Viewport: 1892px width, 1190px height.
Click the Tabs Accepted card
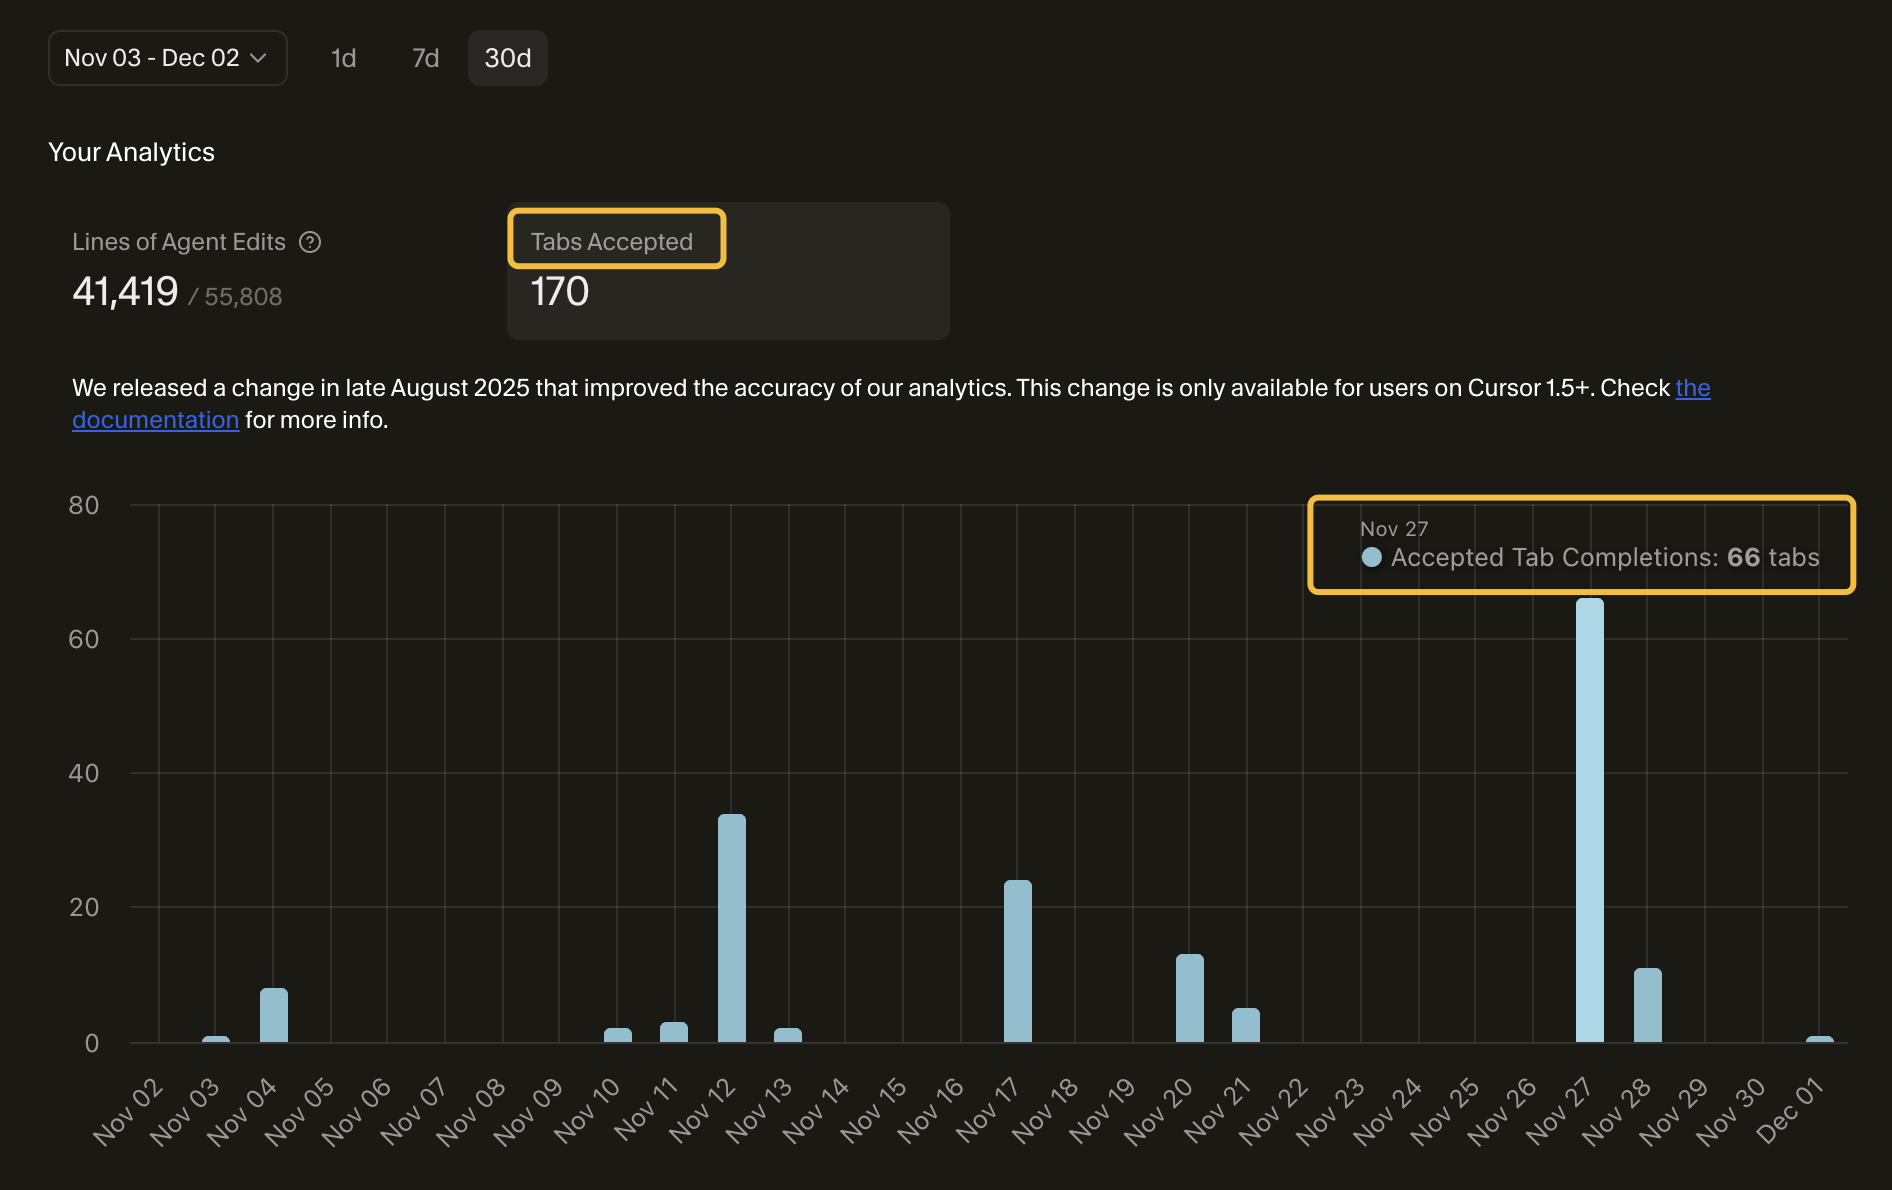click(728, 270)
